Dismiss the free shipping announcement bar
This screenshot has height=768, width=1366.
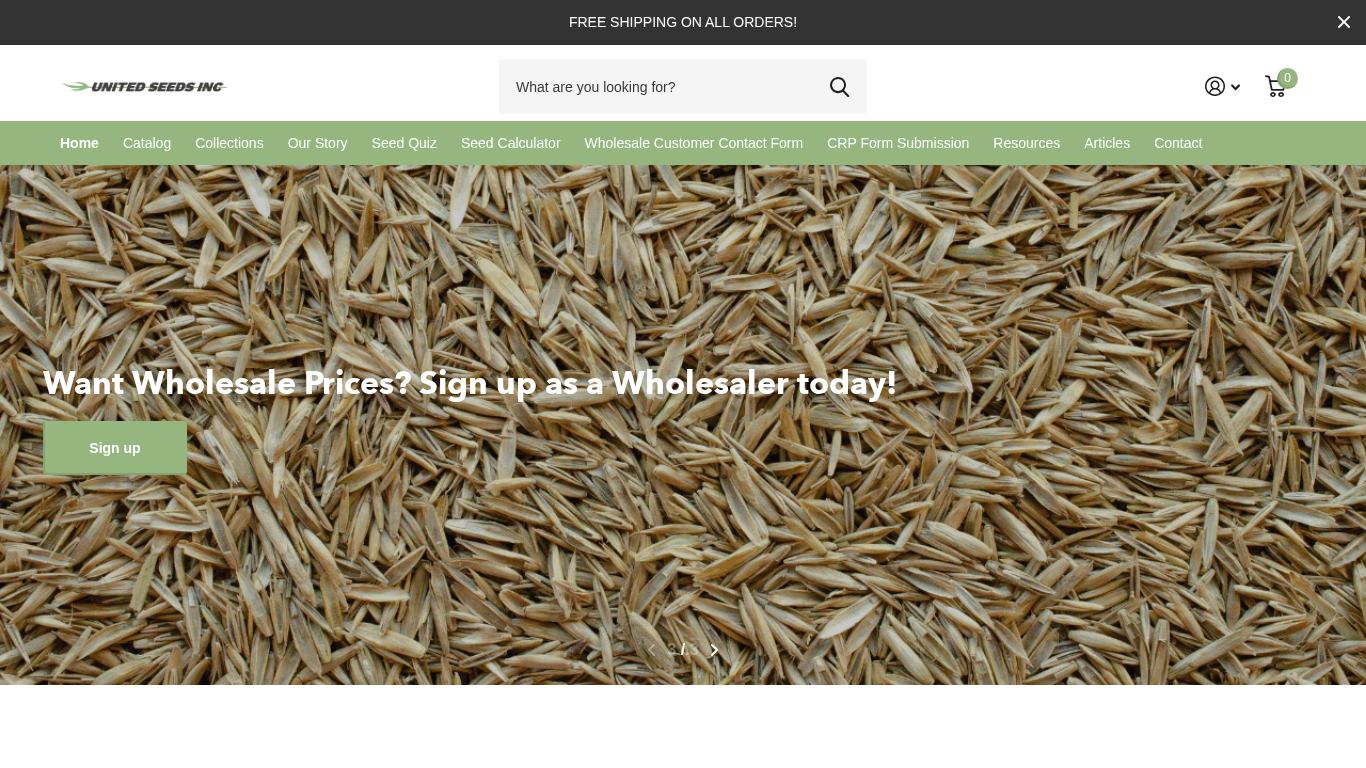1343,22
